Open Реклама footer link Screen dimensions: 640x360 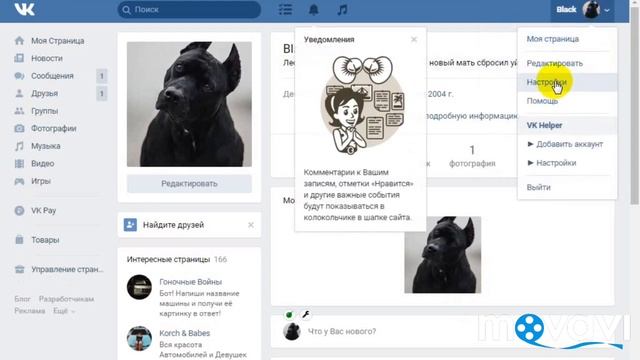30,311
